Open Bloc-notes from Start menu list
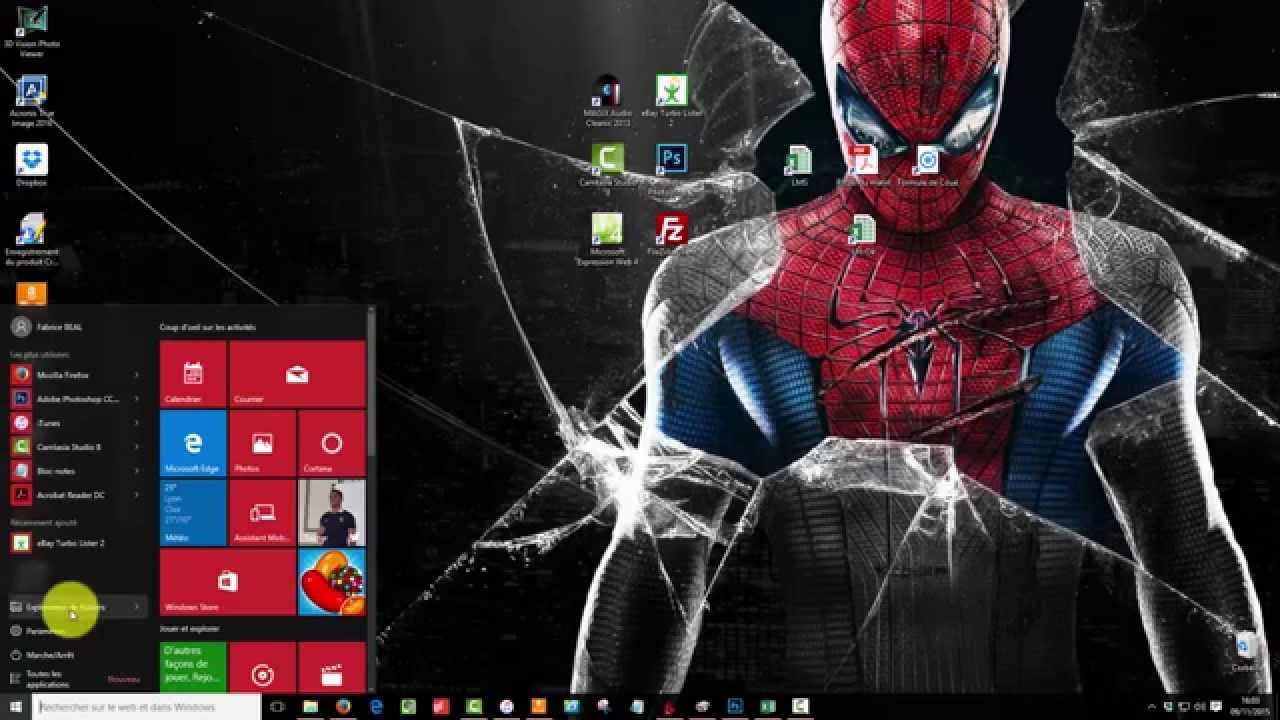 76,471
